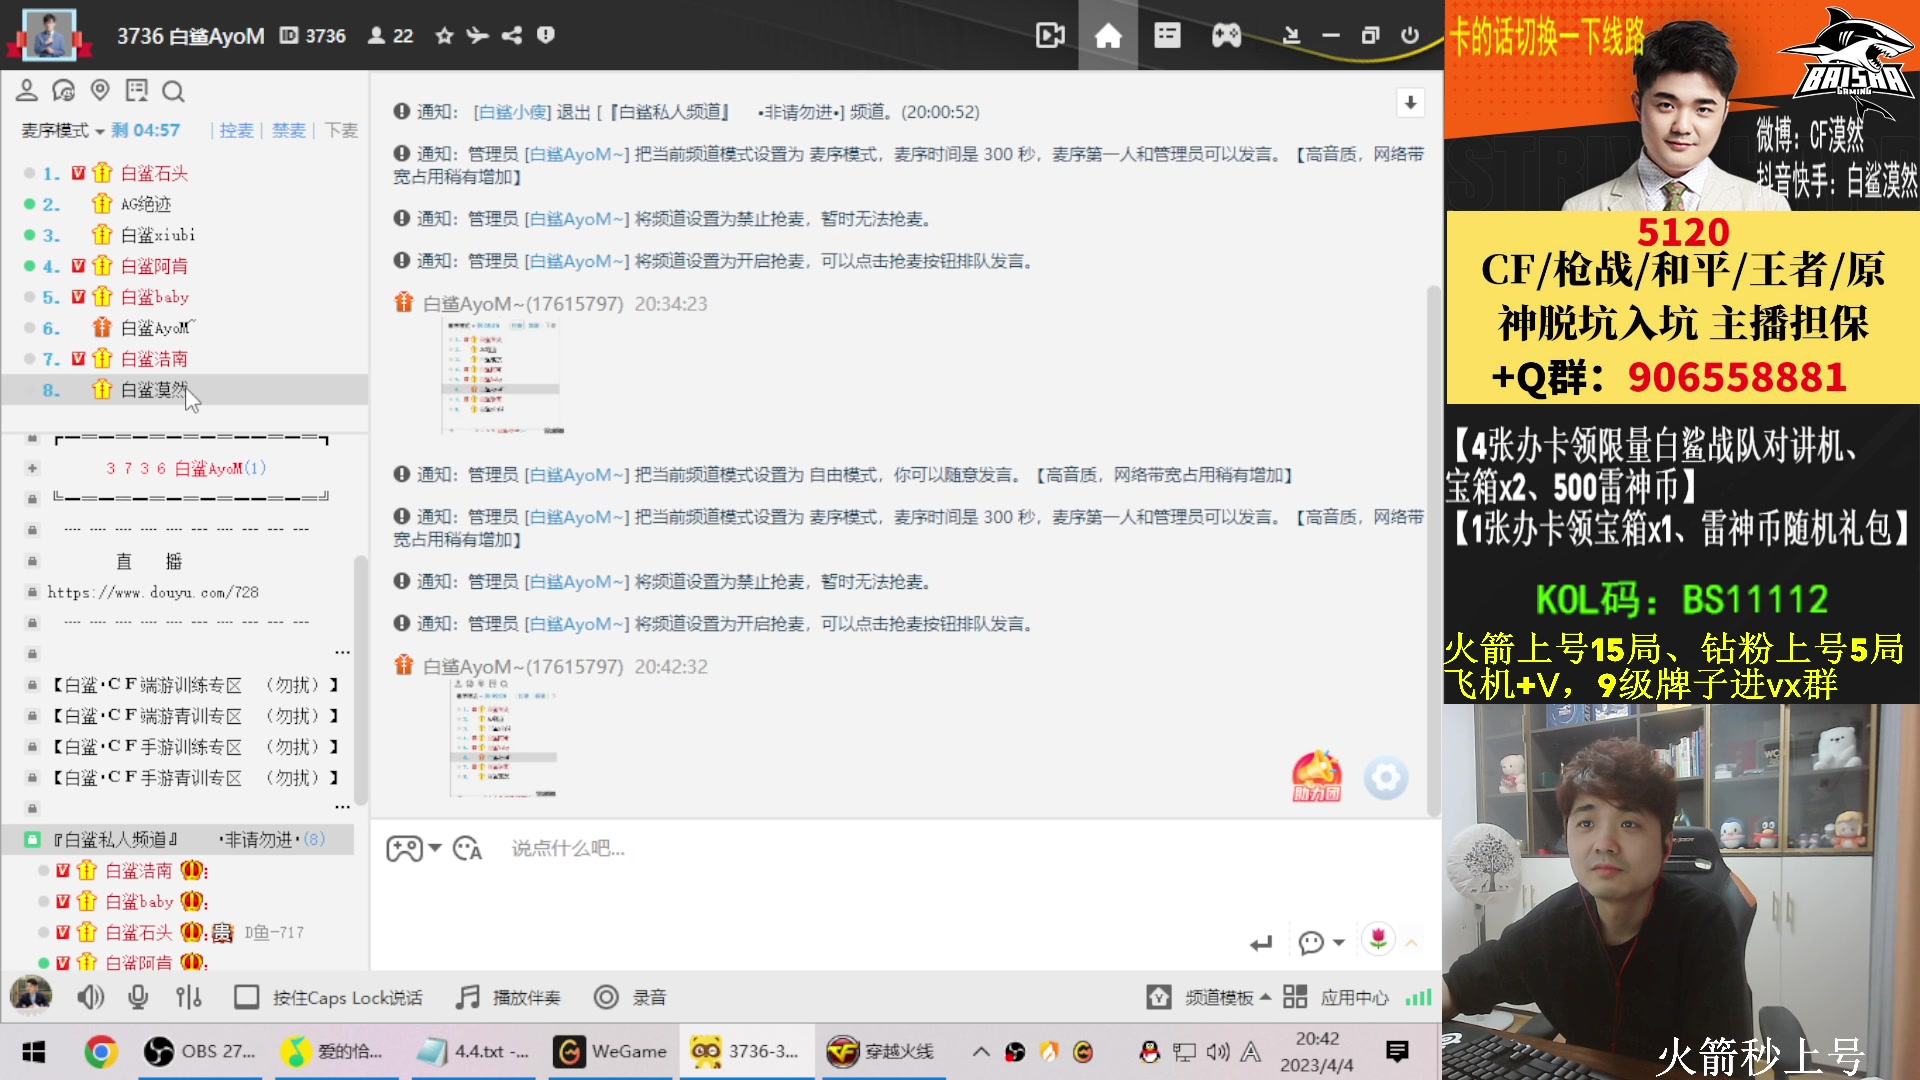
Task: Switch to WeGame in taskbar
Action: tap(611, 1051)
